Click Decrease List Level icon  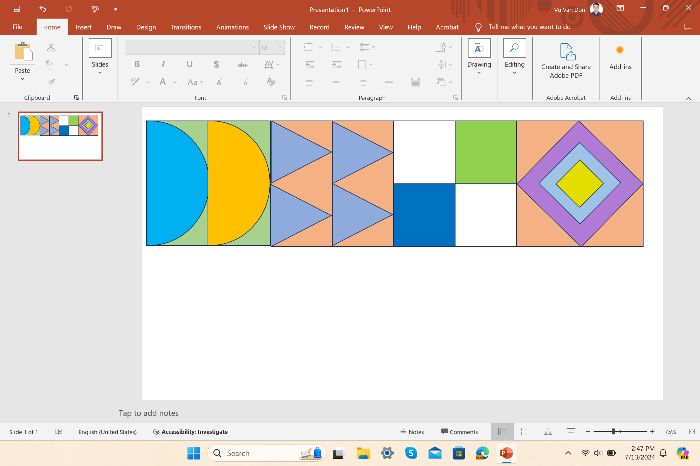click(309, 65)
